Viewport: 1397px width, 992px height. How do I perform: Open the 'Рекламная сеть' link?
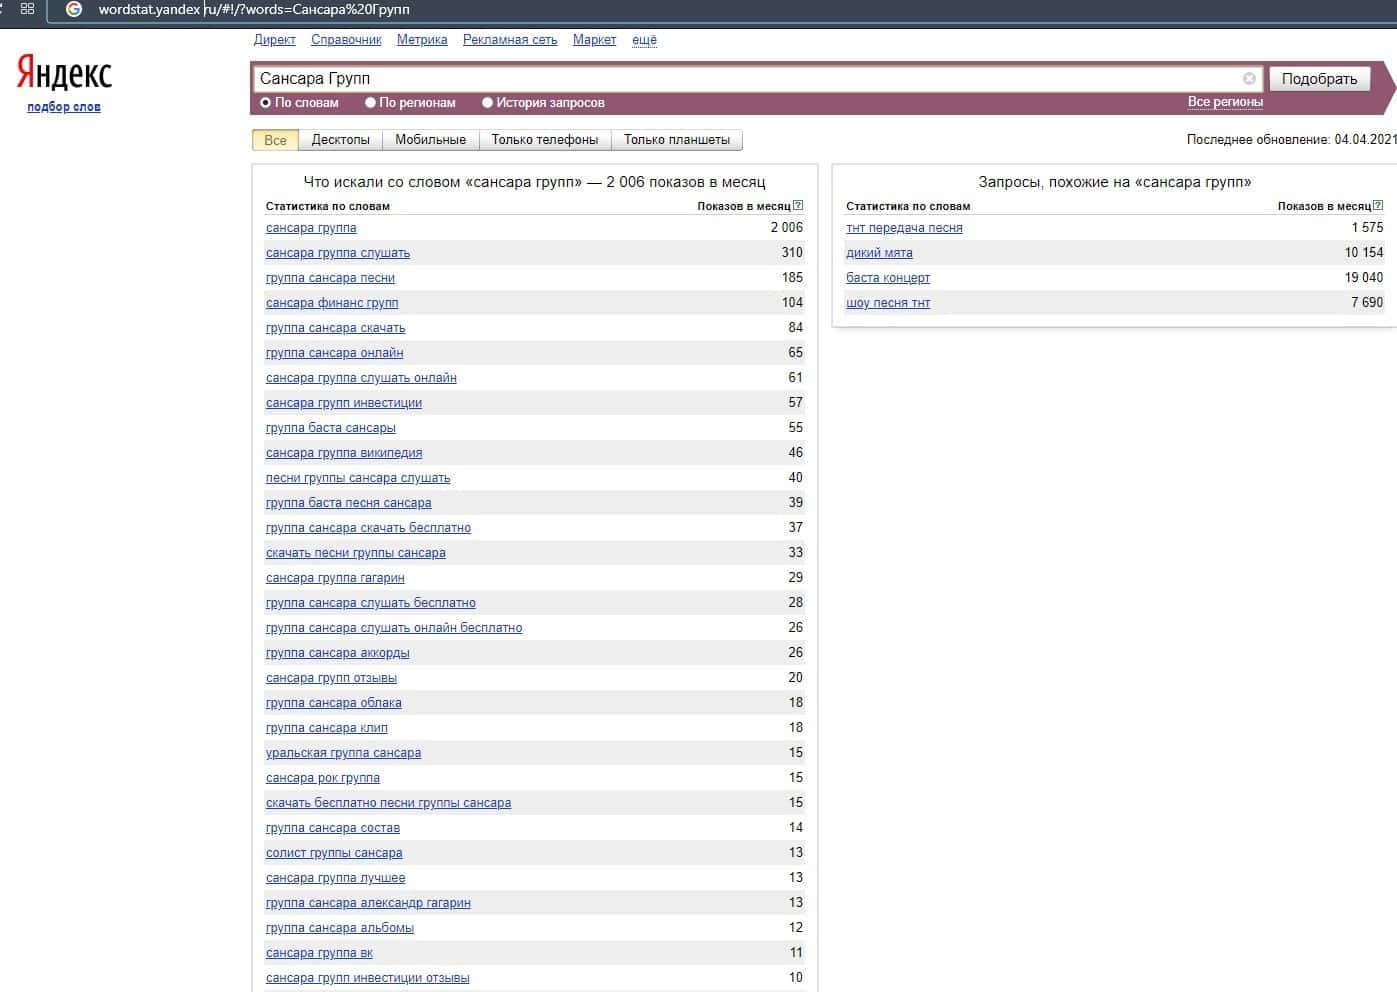[x=510, y=40]
